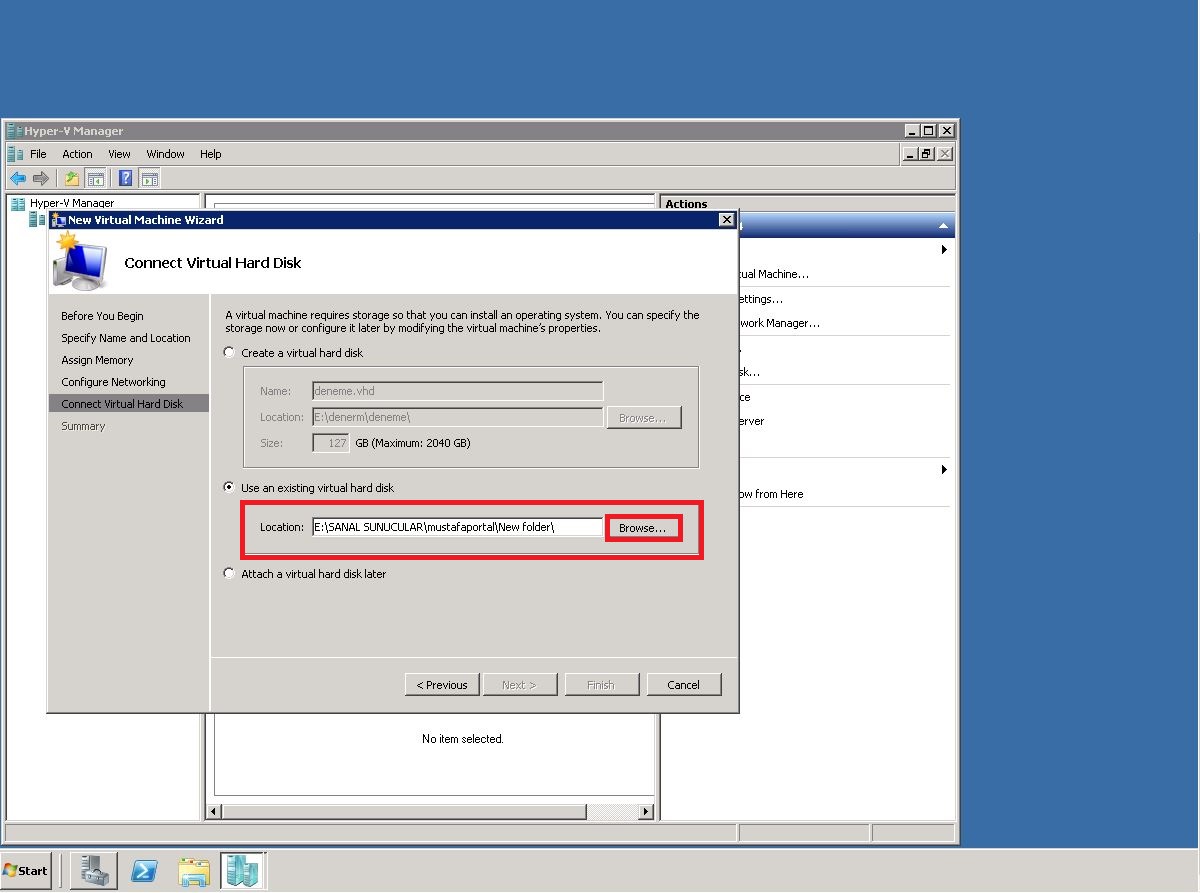This screenshot has height=893, width=1200.
Task: Open the Action menu
Action: point(77,153)
